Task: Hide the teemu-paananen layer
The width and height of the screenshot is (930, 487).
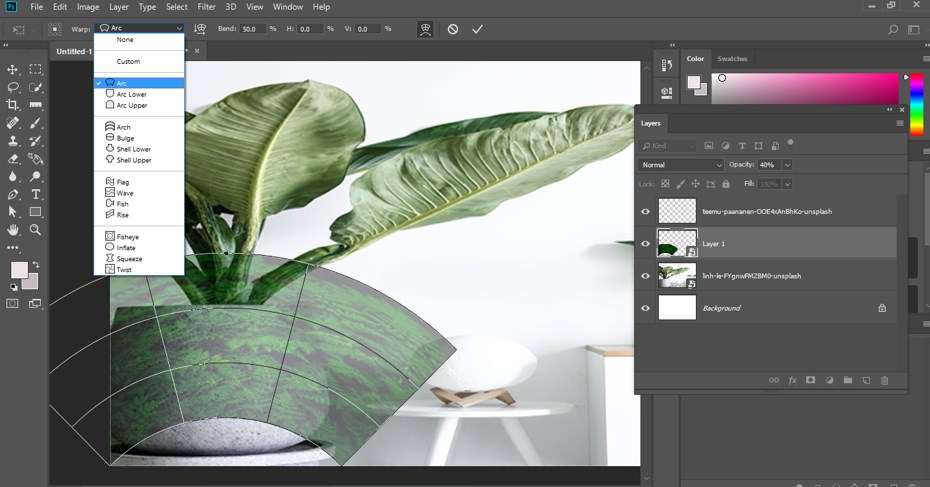Action: click(645, 211)
